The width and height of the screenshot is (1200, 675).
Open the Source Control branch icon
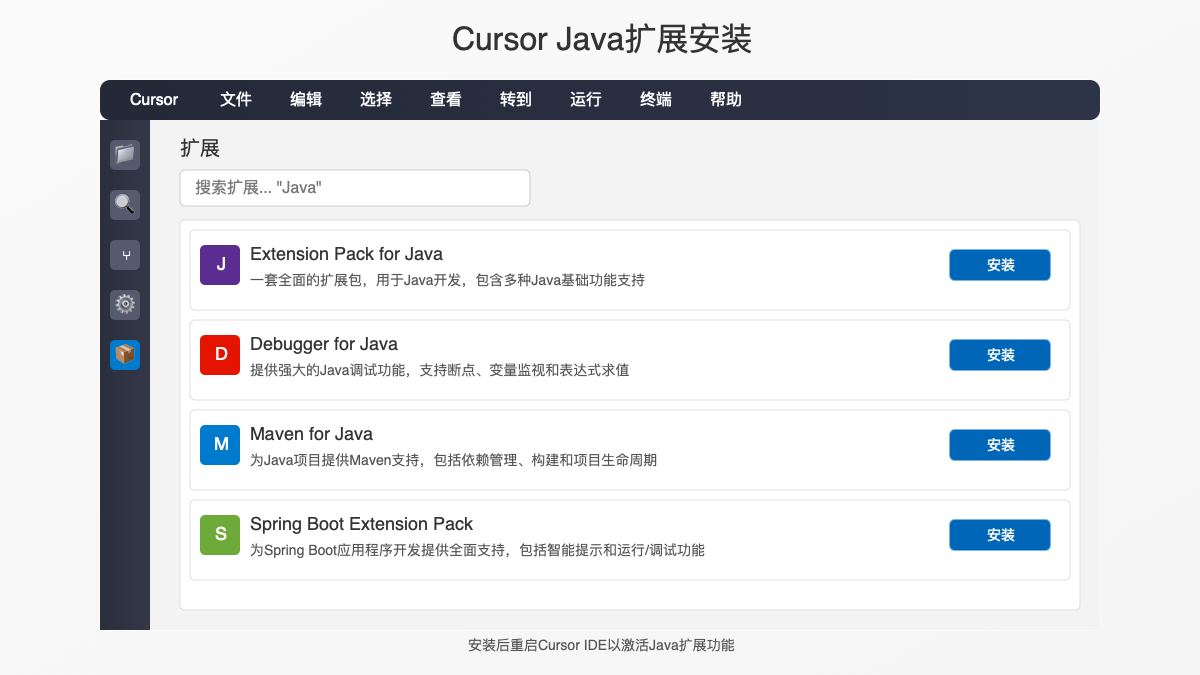(x=125, y=255)
